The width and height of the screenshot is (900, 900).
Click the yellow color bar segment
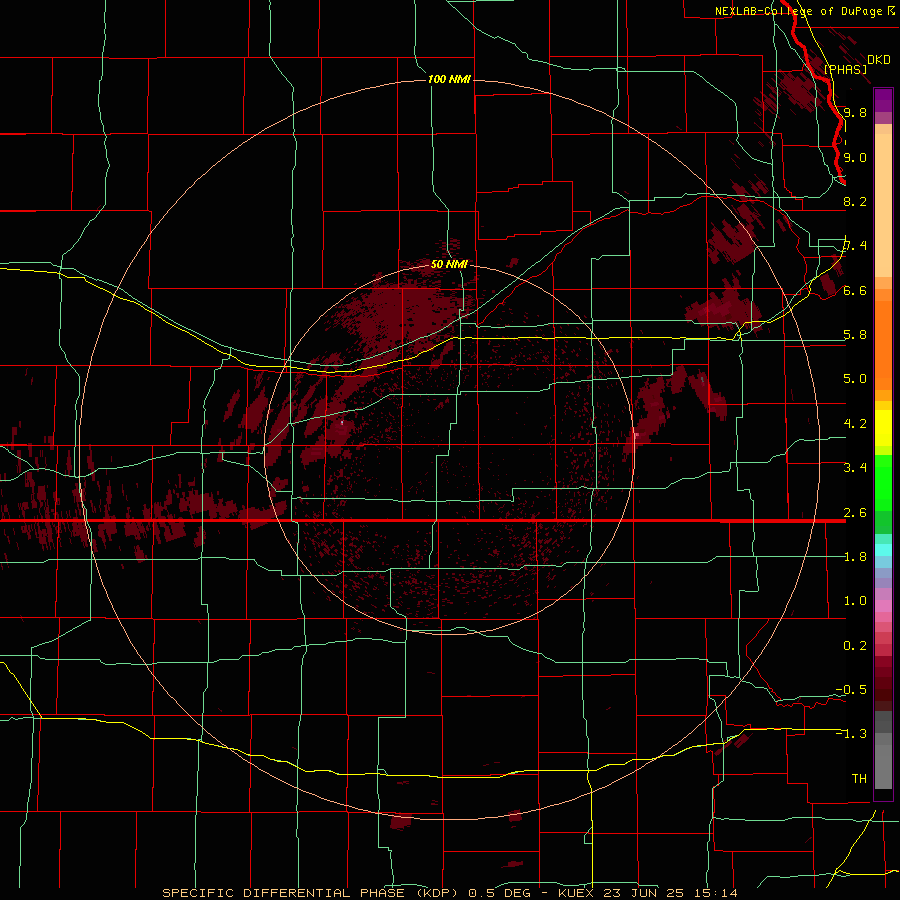click(x=883, y=428)
